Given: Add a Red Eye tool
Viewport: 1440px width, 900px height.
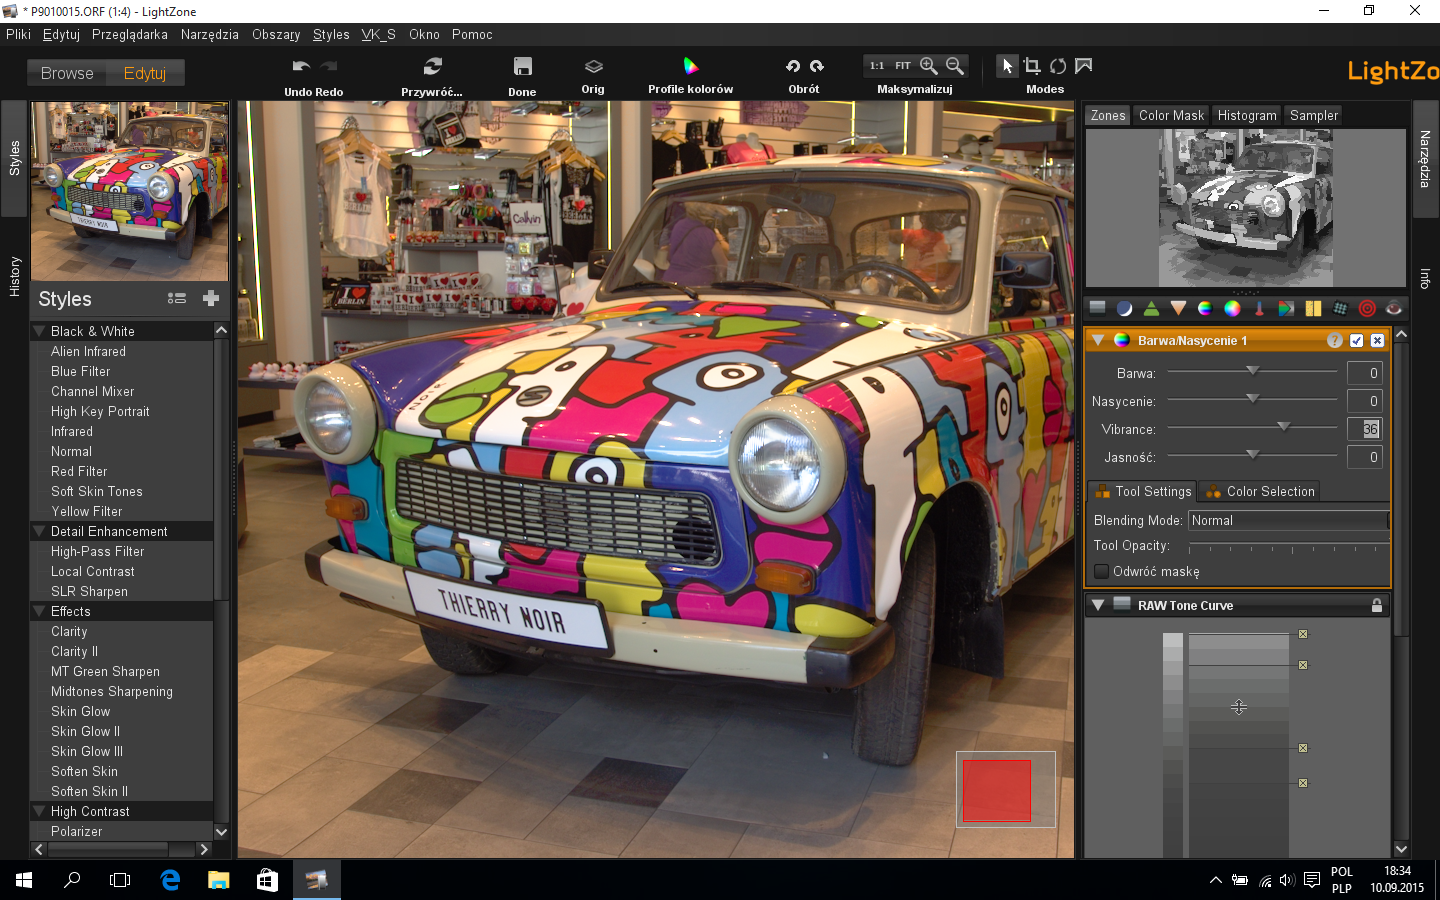Looking at the screenshot, I should (1393, 308).
